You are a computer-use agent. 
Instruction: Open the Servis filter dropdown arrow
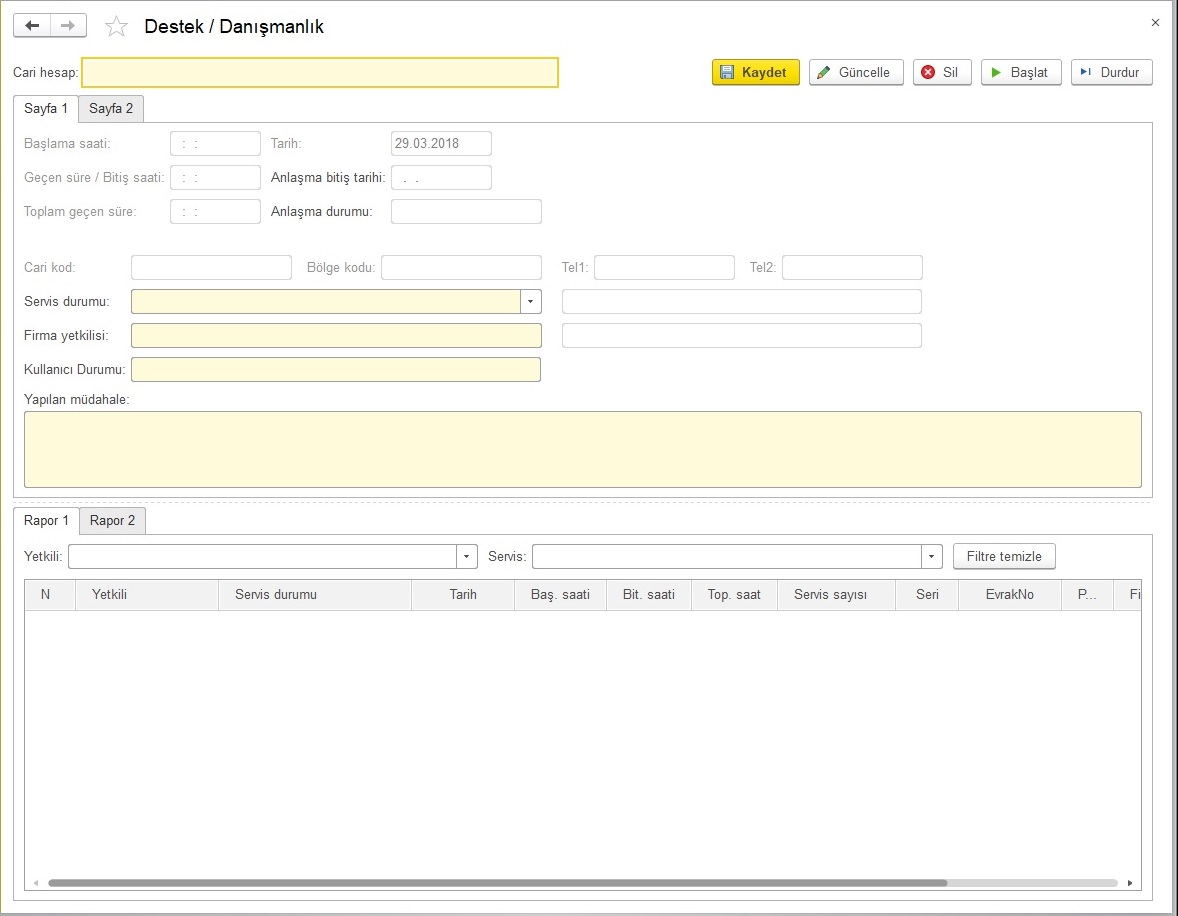point(931,556)
